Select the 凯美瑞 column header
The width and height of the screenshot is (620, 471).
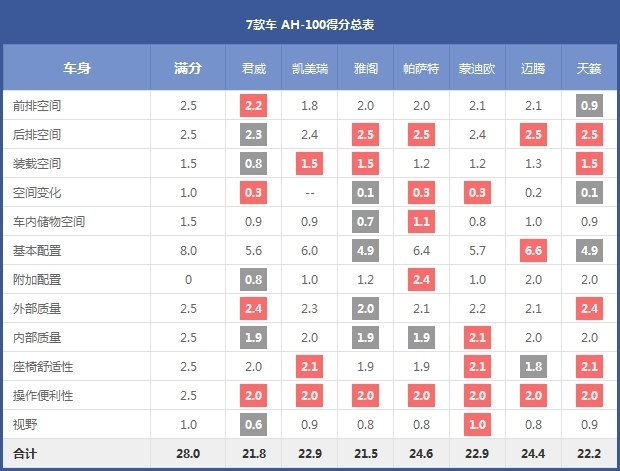tap(310, 68)
